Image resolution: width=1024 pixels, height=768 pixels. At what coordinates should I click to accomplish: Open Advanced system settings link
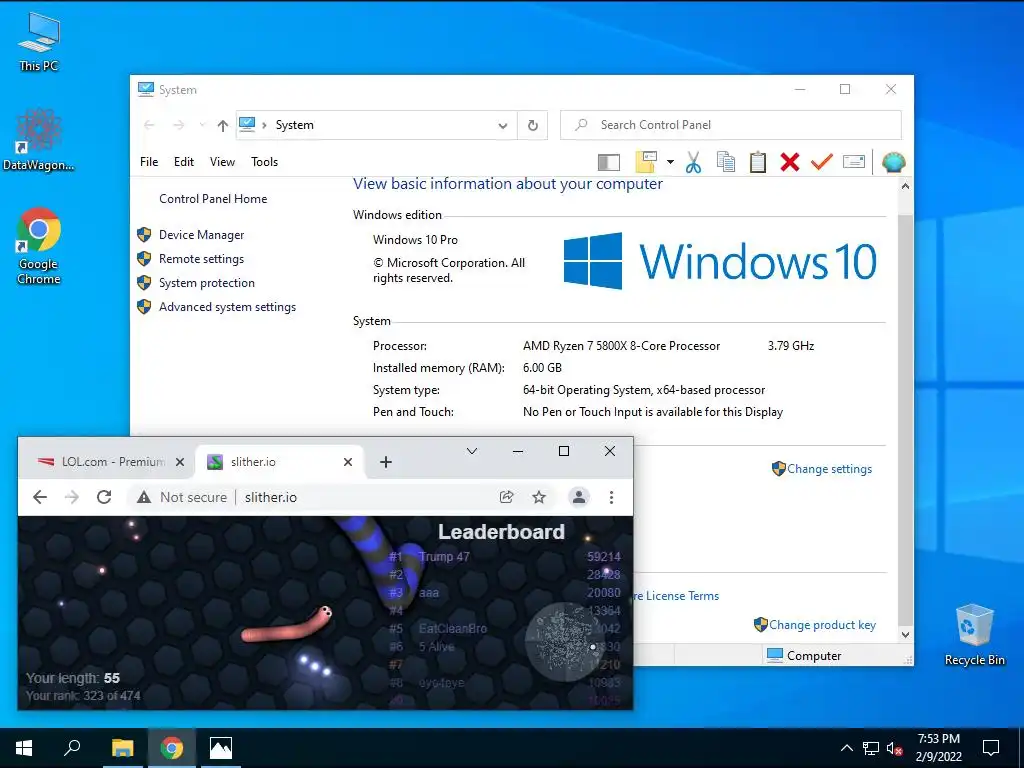(227, 307)
